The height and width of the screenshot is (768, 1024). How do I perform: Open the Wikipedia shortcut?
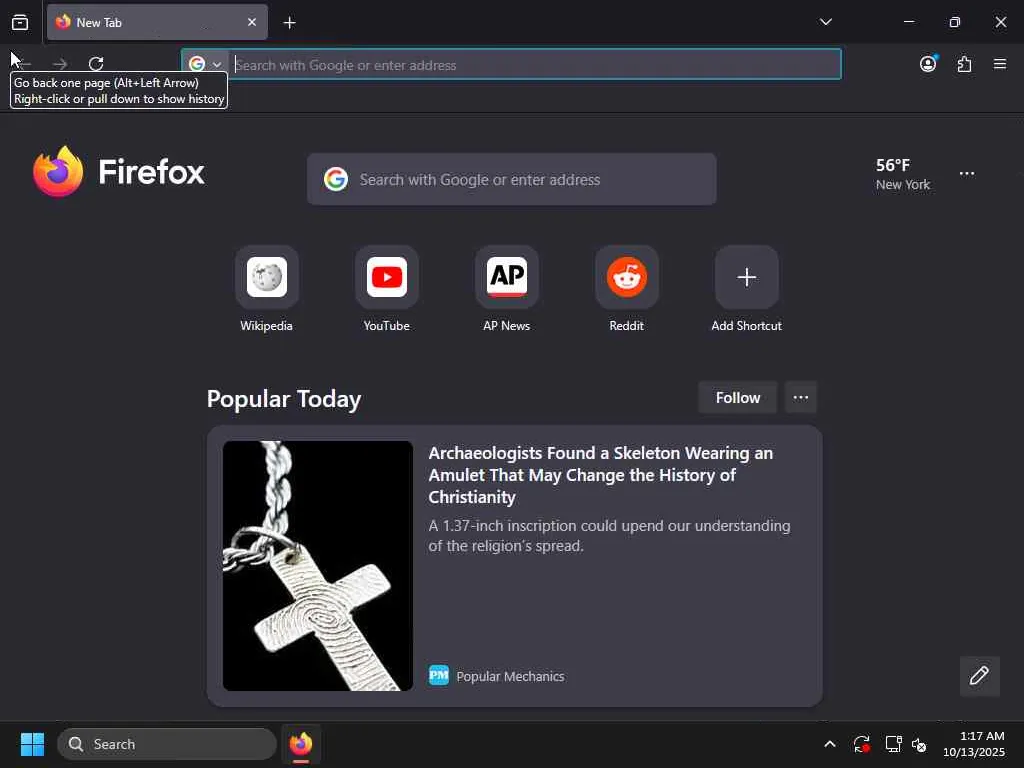click(x=266, y=289)
